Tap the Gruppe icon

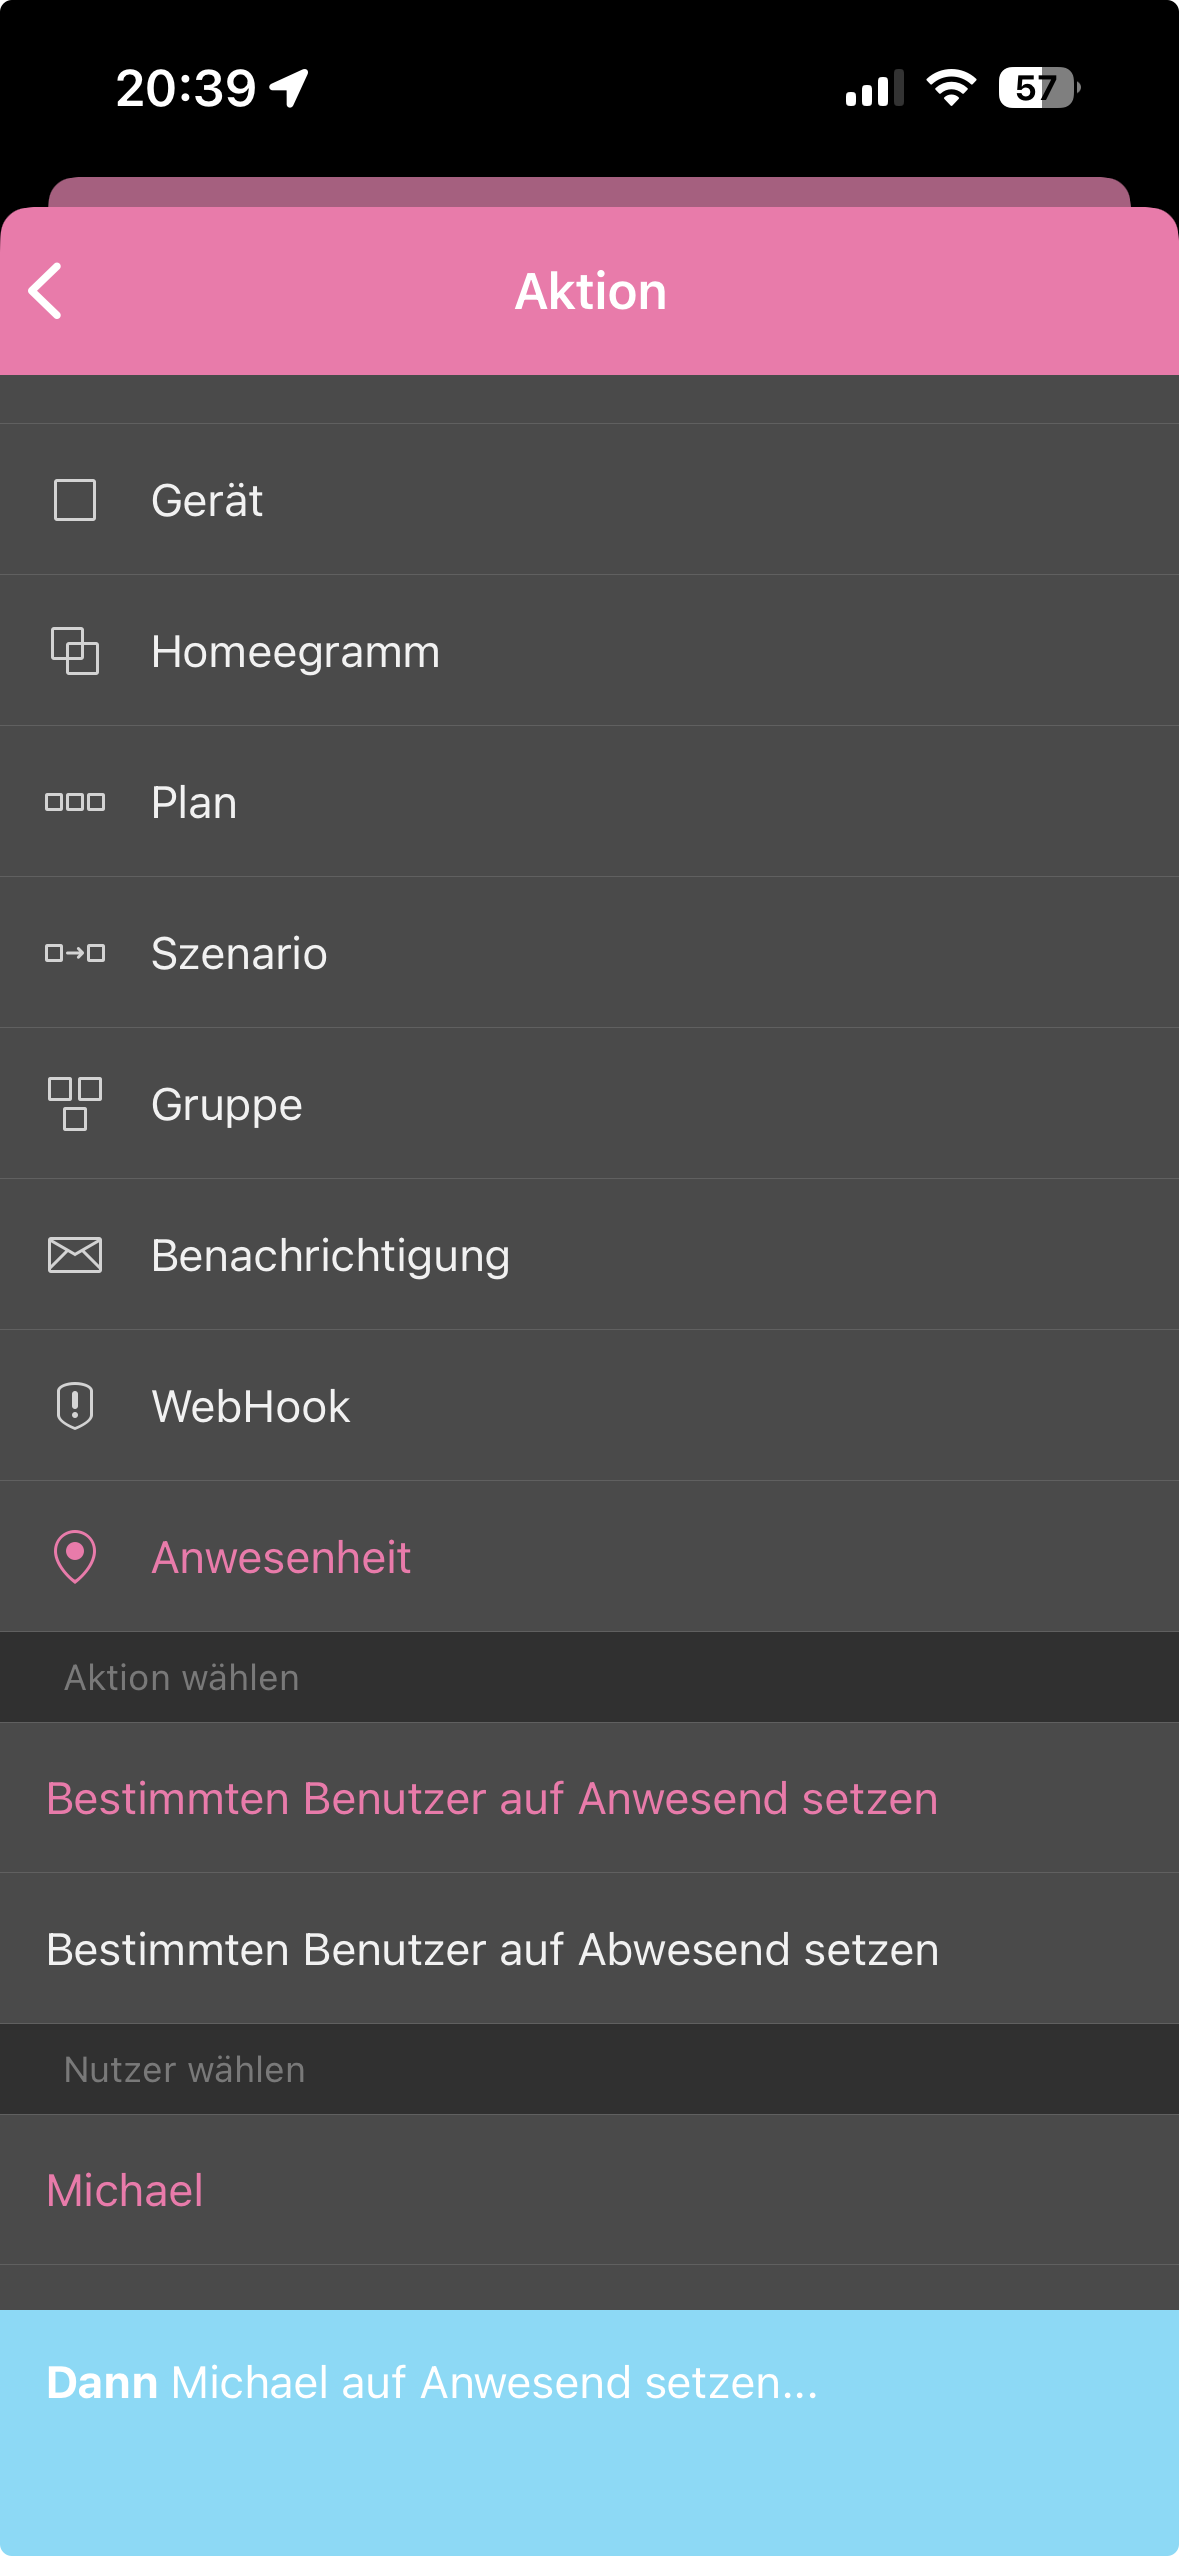(x=75, y=1104)
